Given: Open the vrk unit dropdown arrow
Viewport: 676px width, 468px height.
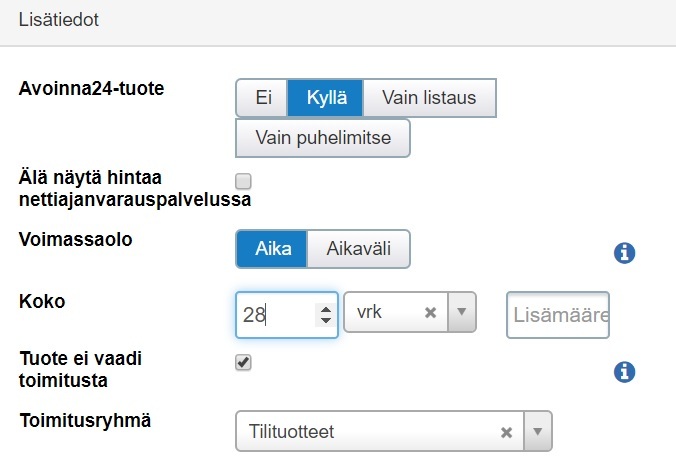Looking at the screenshot, I should (x=461, y=313).
